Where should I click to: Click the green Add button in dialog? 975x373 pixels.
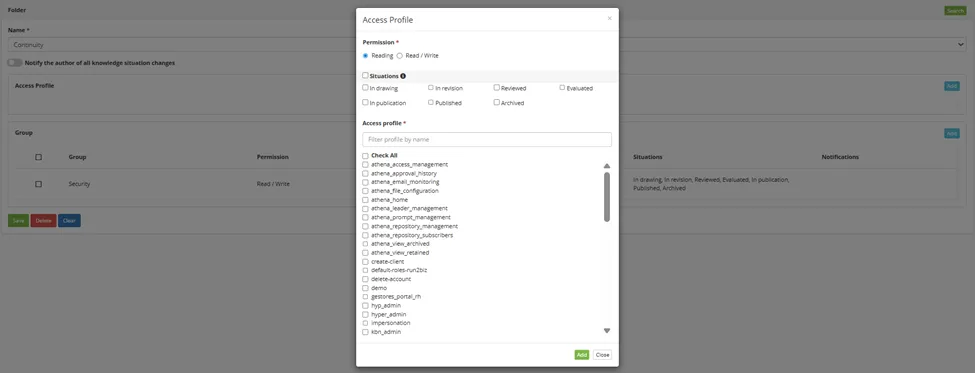581,355
